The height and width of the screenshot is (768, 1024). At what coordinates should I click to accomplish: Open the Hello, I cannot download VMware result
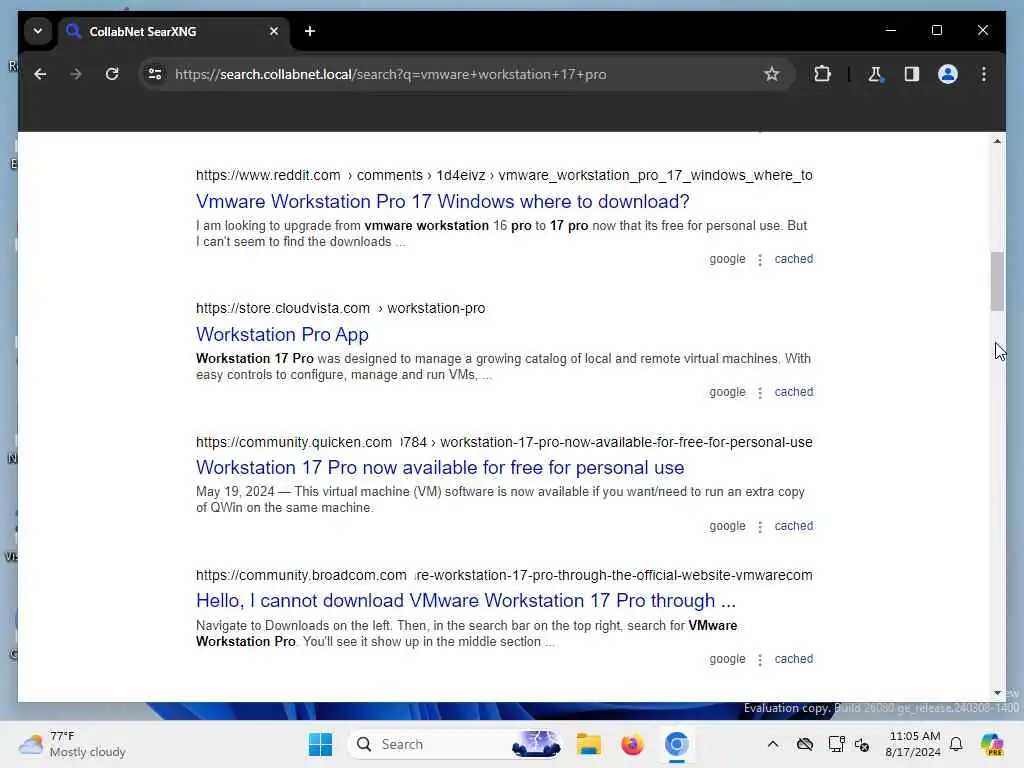(x=466, y=601)
